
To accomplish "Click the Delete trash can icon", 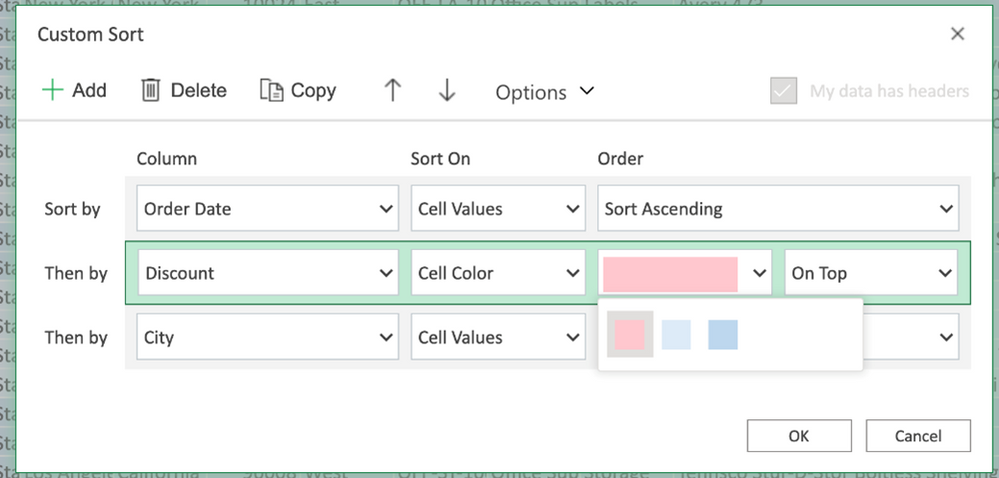I will coord(151,90).
